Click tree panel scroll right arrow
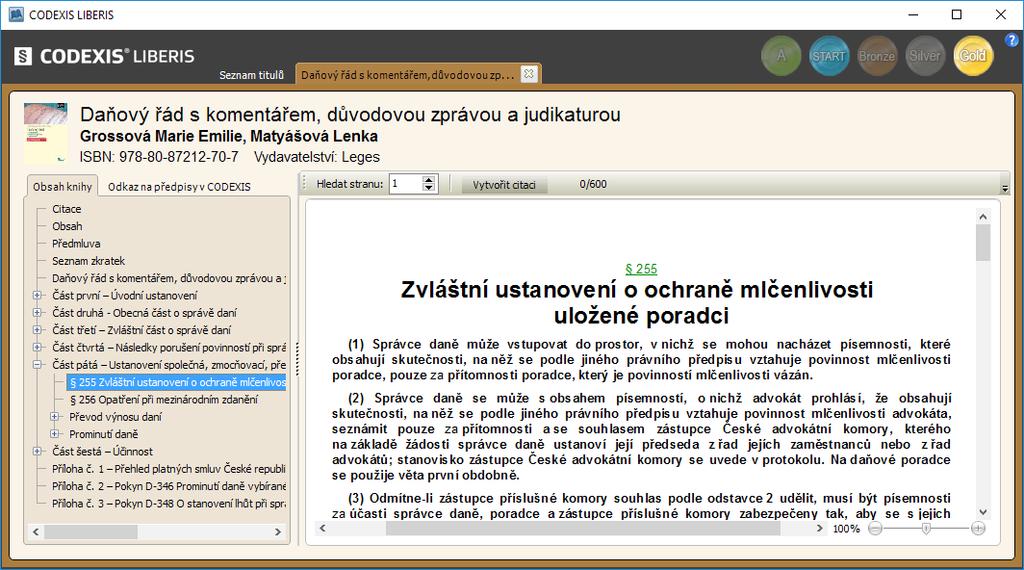The height and width of the screenshot is (570, 1024). coord(278,532)
